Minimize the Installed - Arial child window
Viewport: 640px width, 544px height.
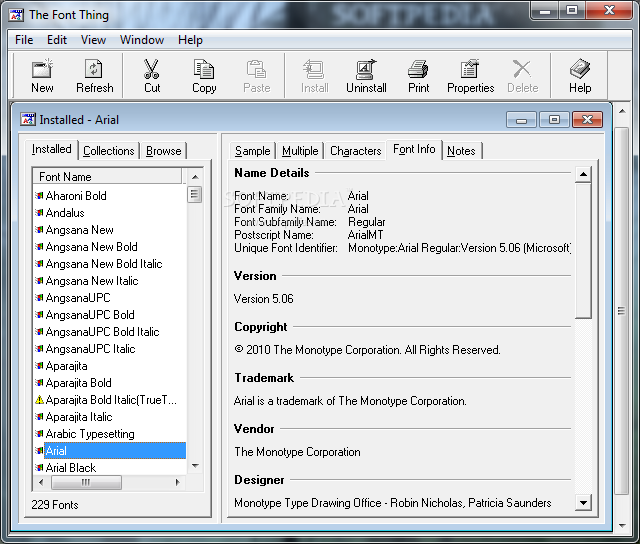click(521, 120)
